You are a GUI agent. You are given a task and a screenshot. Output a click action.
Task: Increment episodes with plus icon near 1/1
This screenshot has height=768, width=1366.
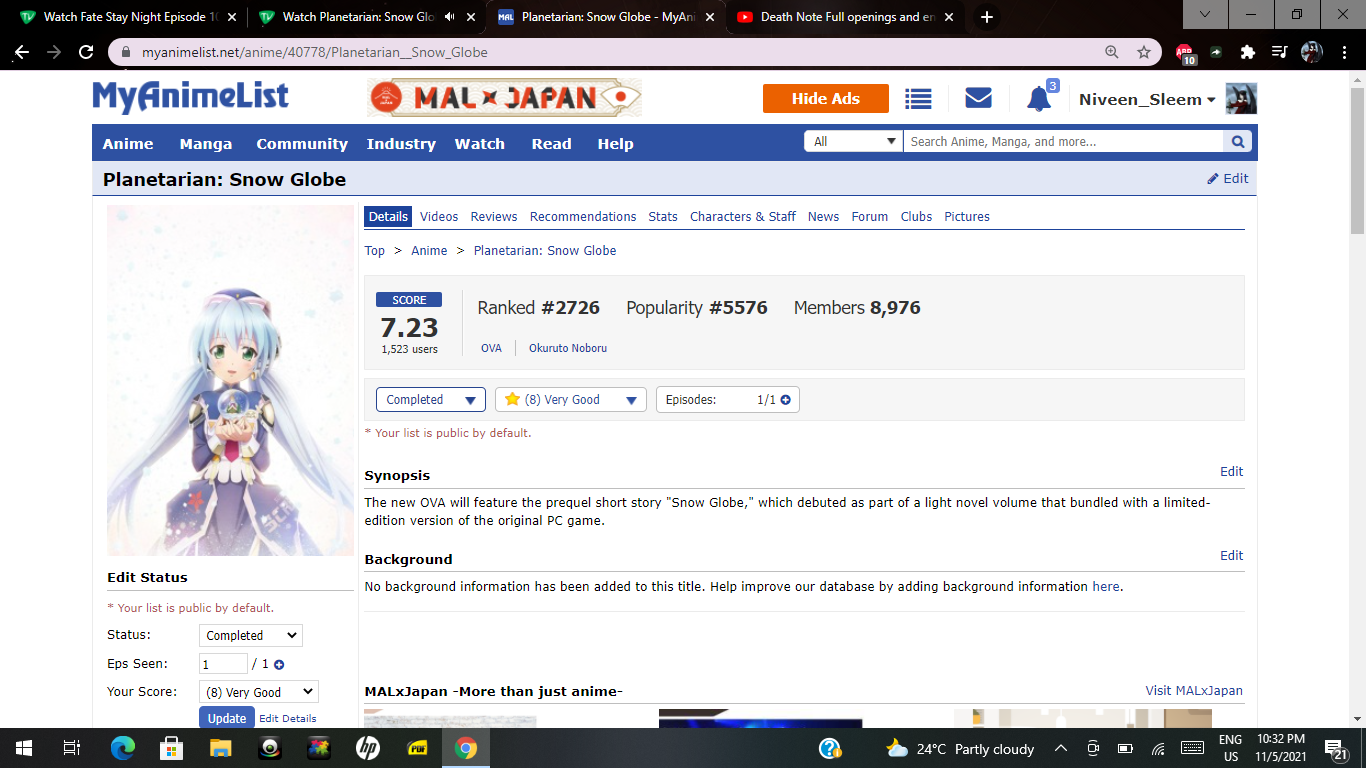(x=785, y=400)
